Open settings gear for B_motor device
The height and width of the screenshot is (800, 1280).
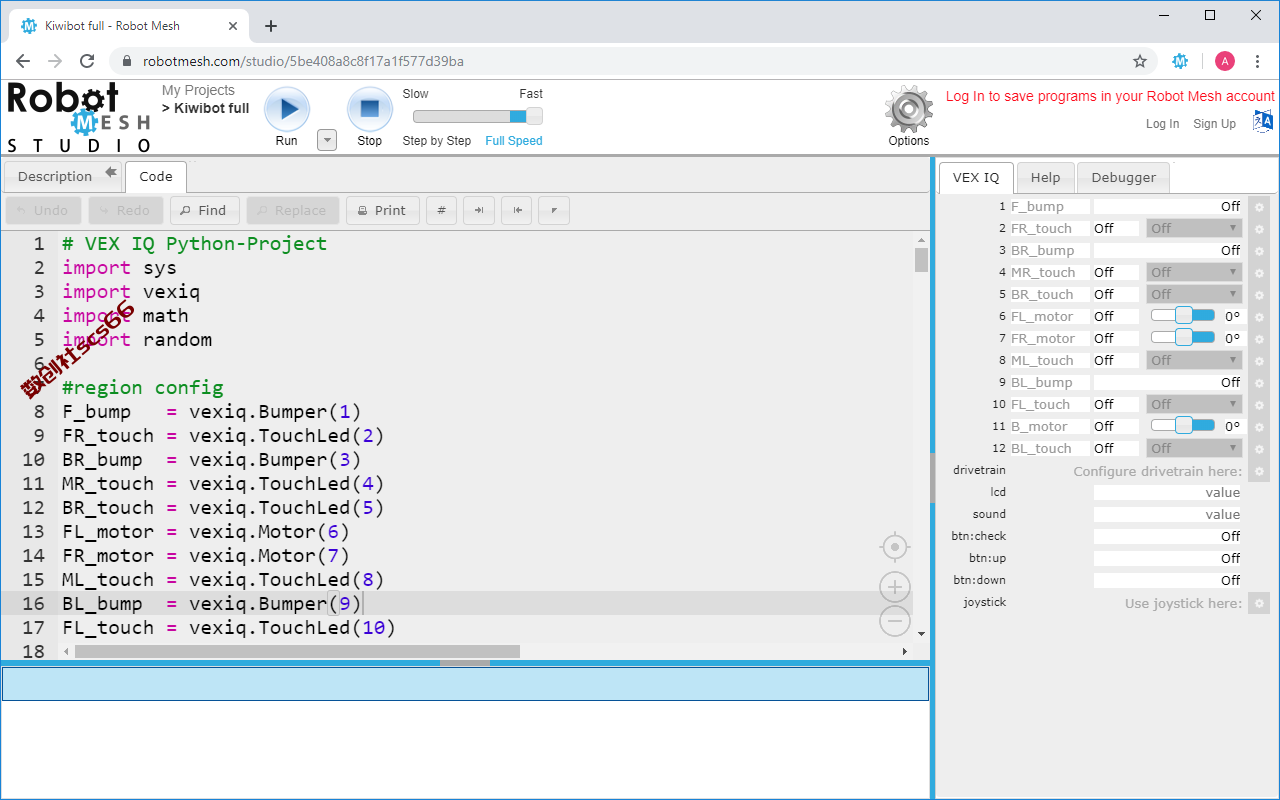1259,427
